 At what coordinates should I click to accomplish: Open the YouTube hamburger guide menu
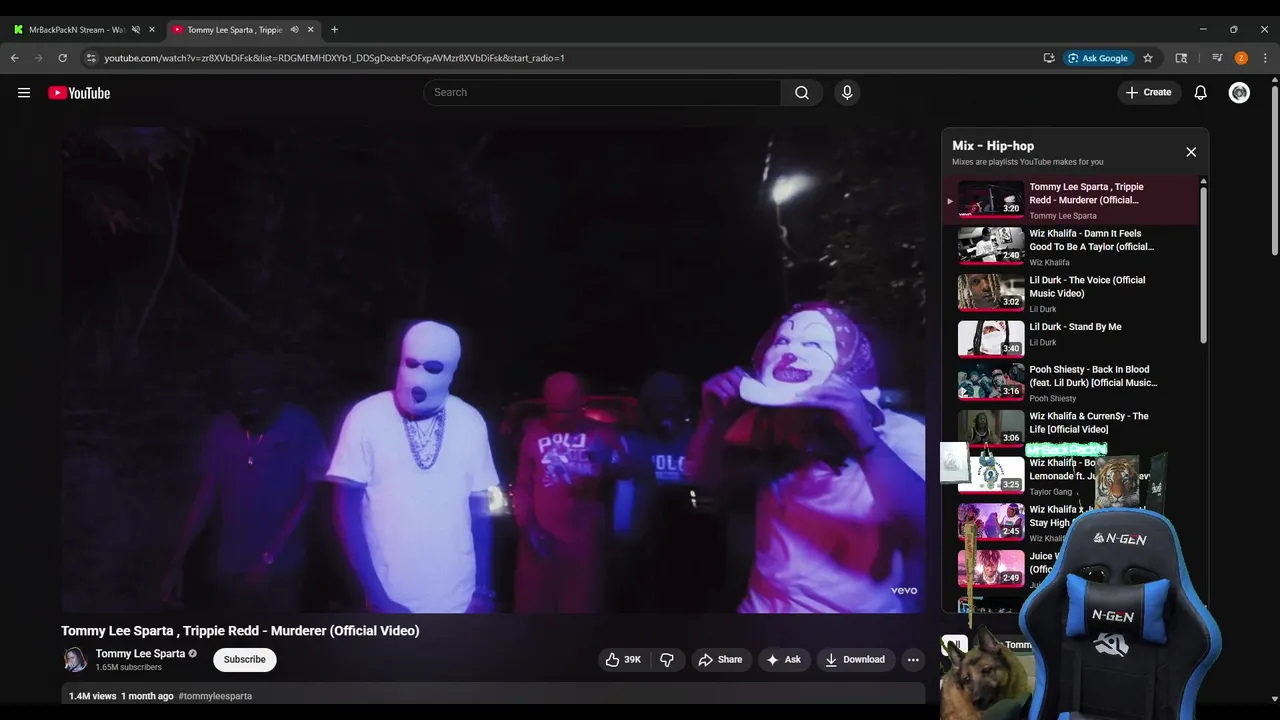pyautogui.click(x=24, y=93)
